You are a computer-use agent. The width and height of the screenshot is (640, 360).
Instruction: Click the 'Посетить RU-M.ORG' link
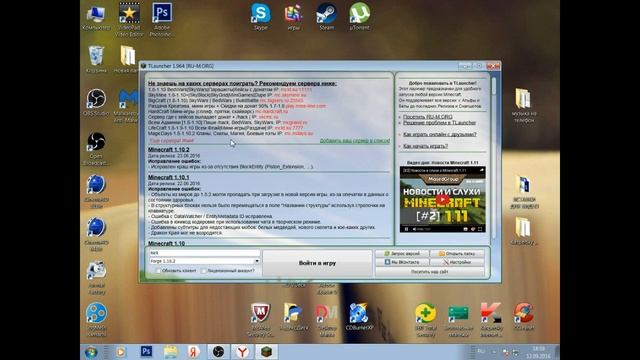pos(427,117)
